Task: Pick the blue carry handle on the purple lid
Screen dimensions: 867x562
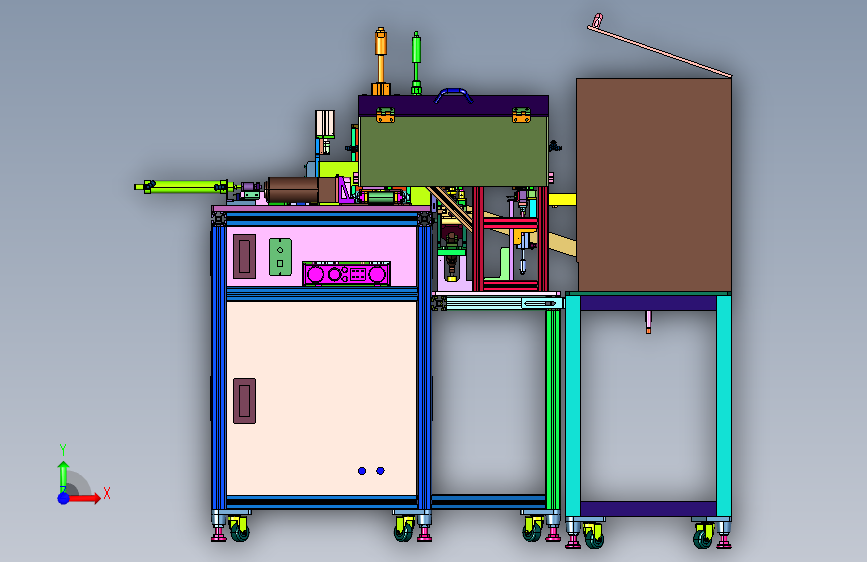Action: [x=454, y=96]
